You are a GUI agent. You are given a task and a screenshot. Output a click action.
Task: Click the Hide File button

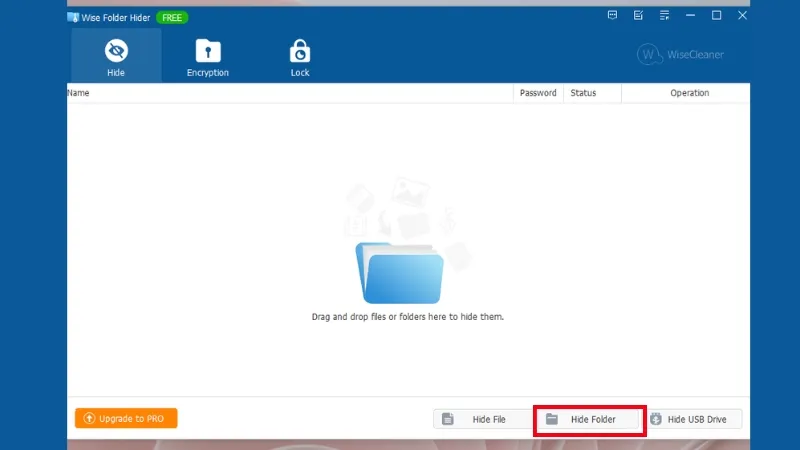(483, 419)
